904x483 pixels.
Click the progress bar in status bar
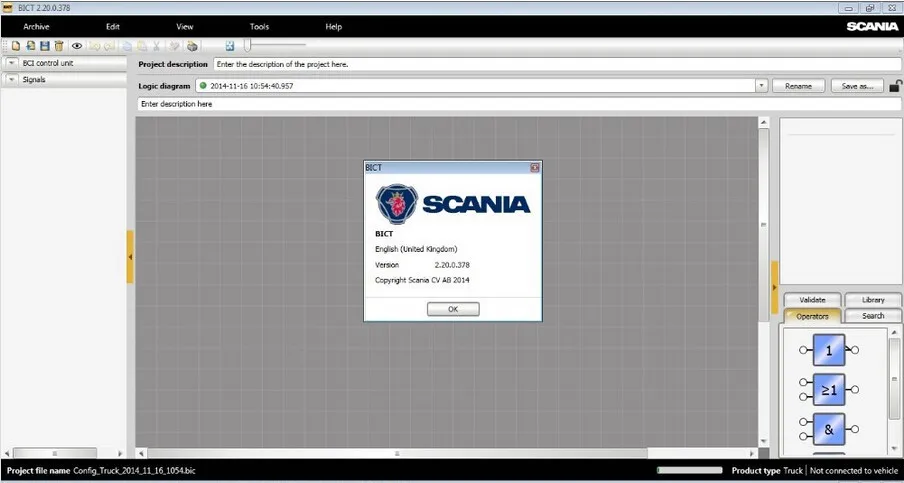690,470
